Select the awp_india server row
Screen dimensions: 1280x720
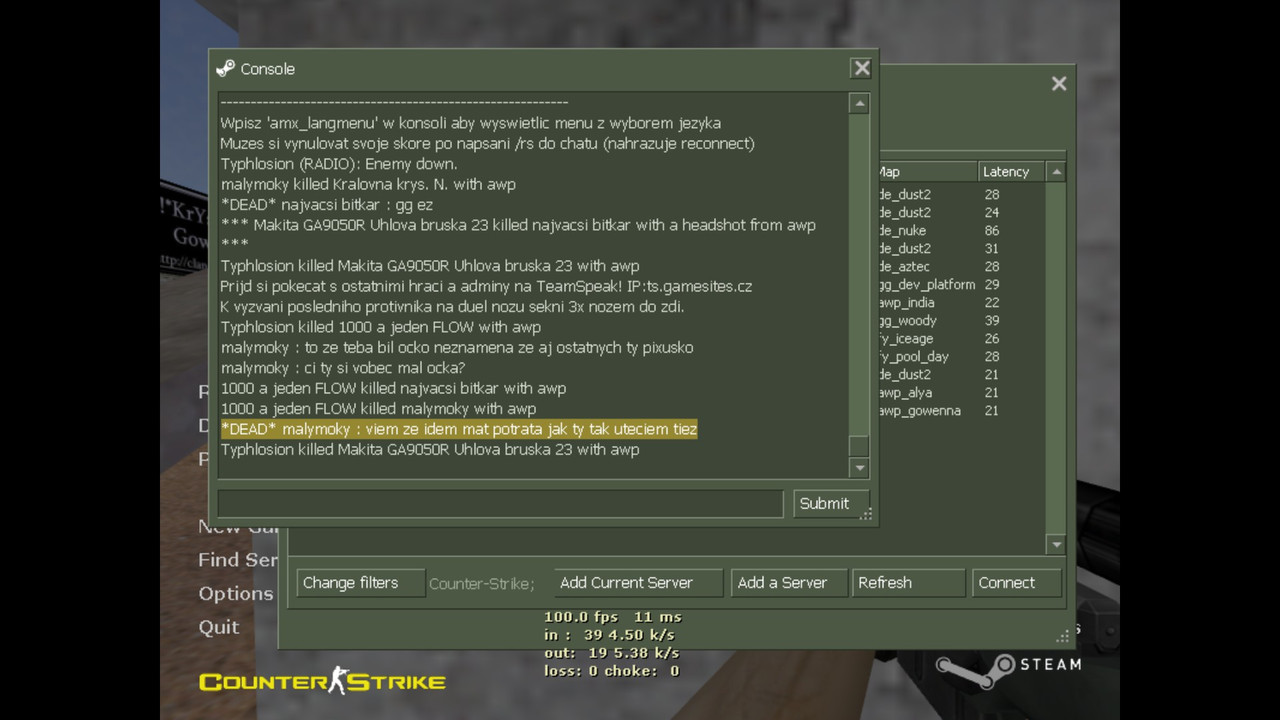(x=961, y=302)
